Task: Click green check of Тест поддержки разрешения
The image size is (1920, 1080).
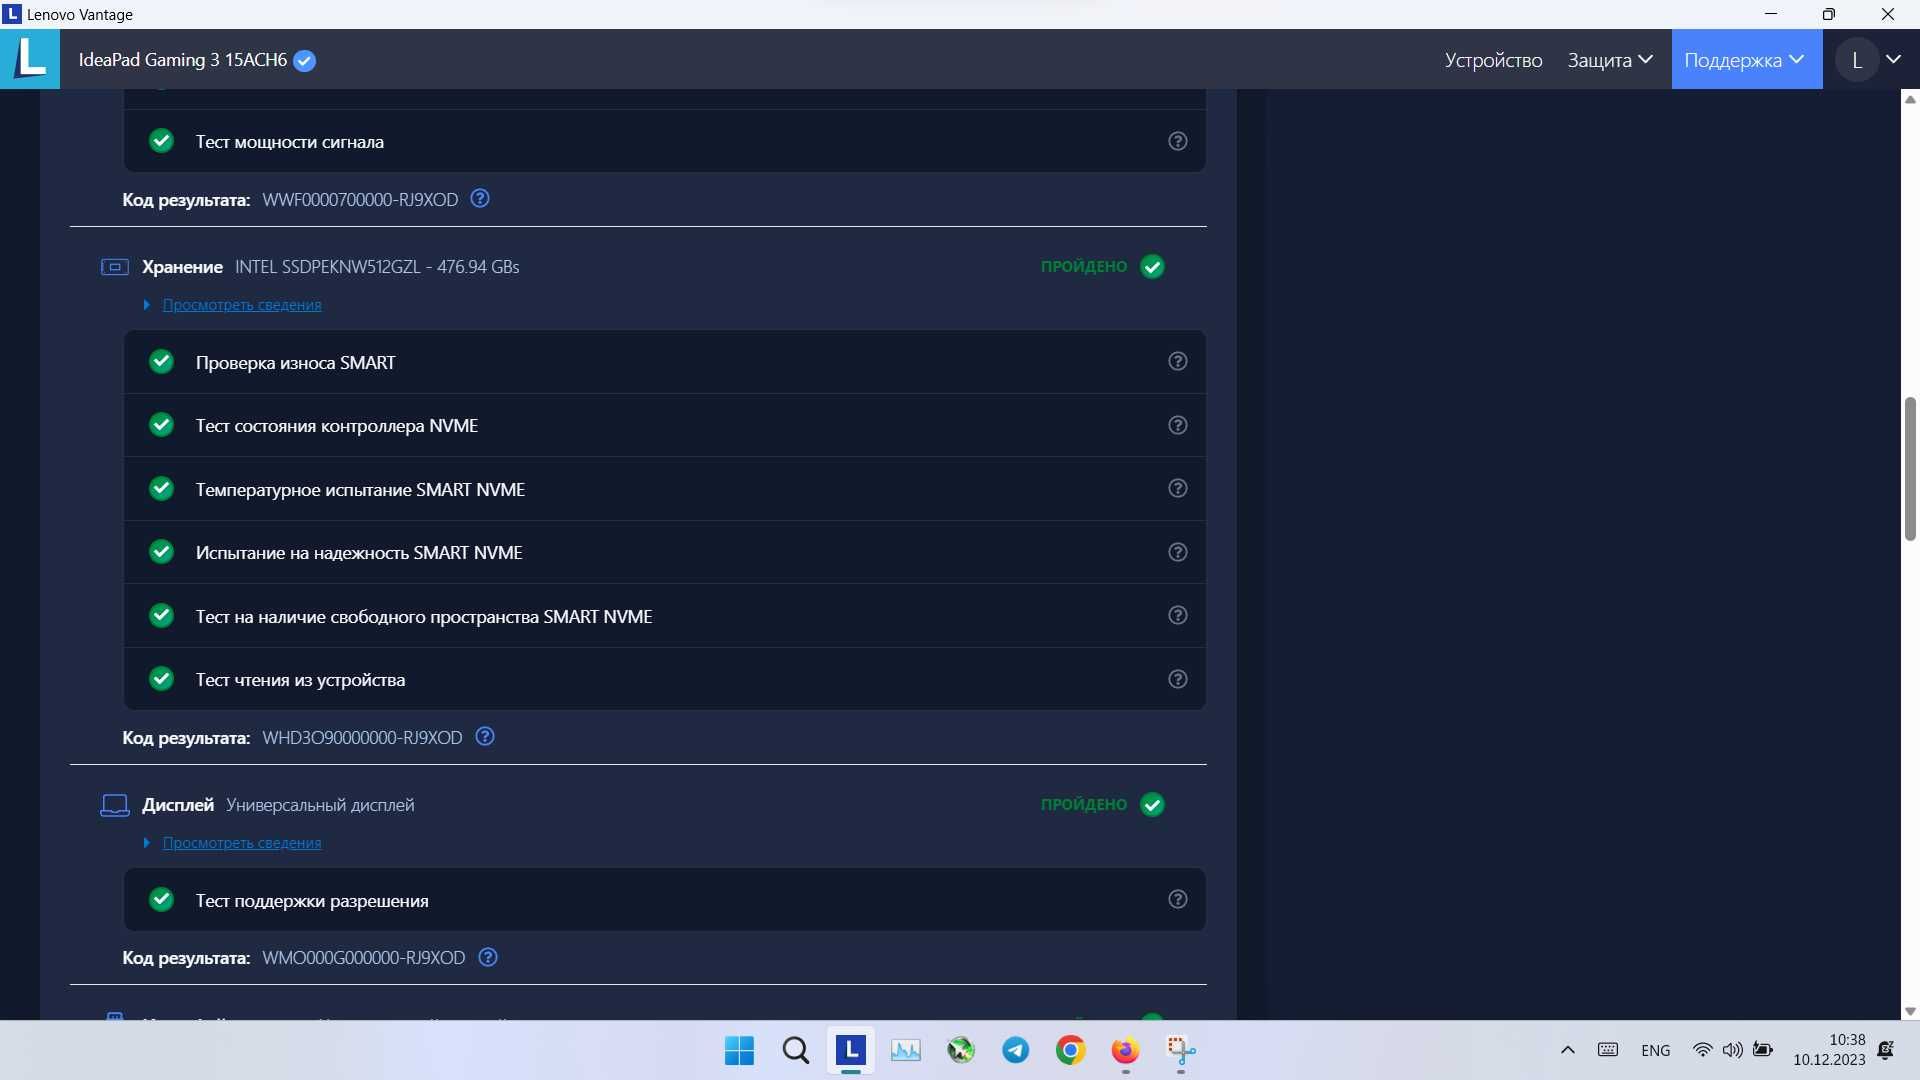Action: (x=161, y=899)
